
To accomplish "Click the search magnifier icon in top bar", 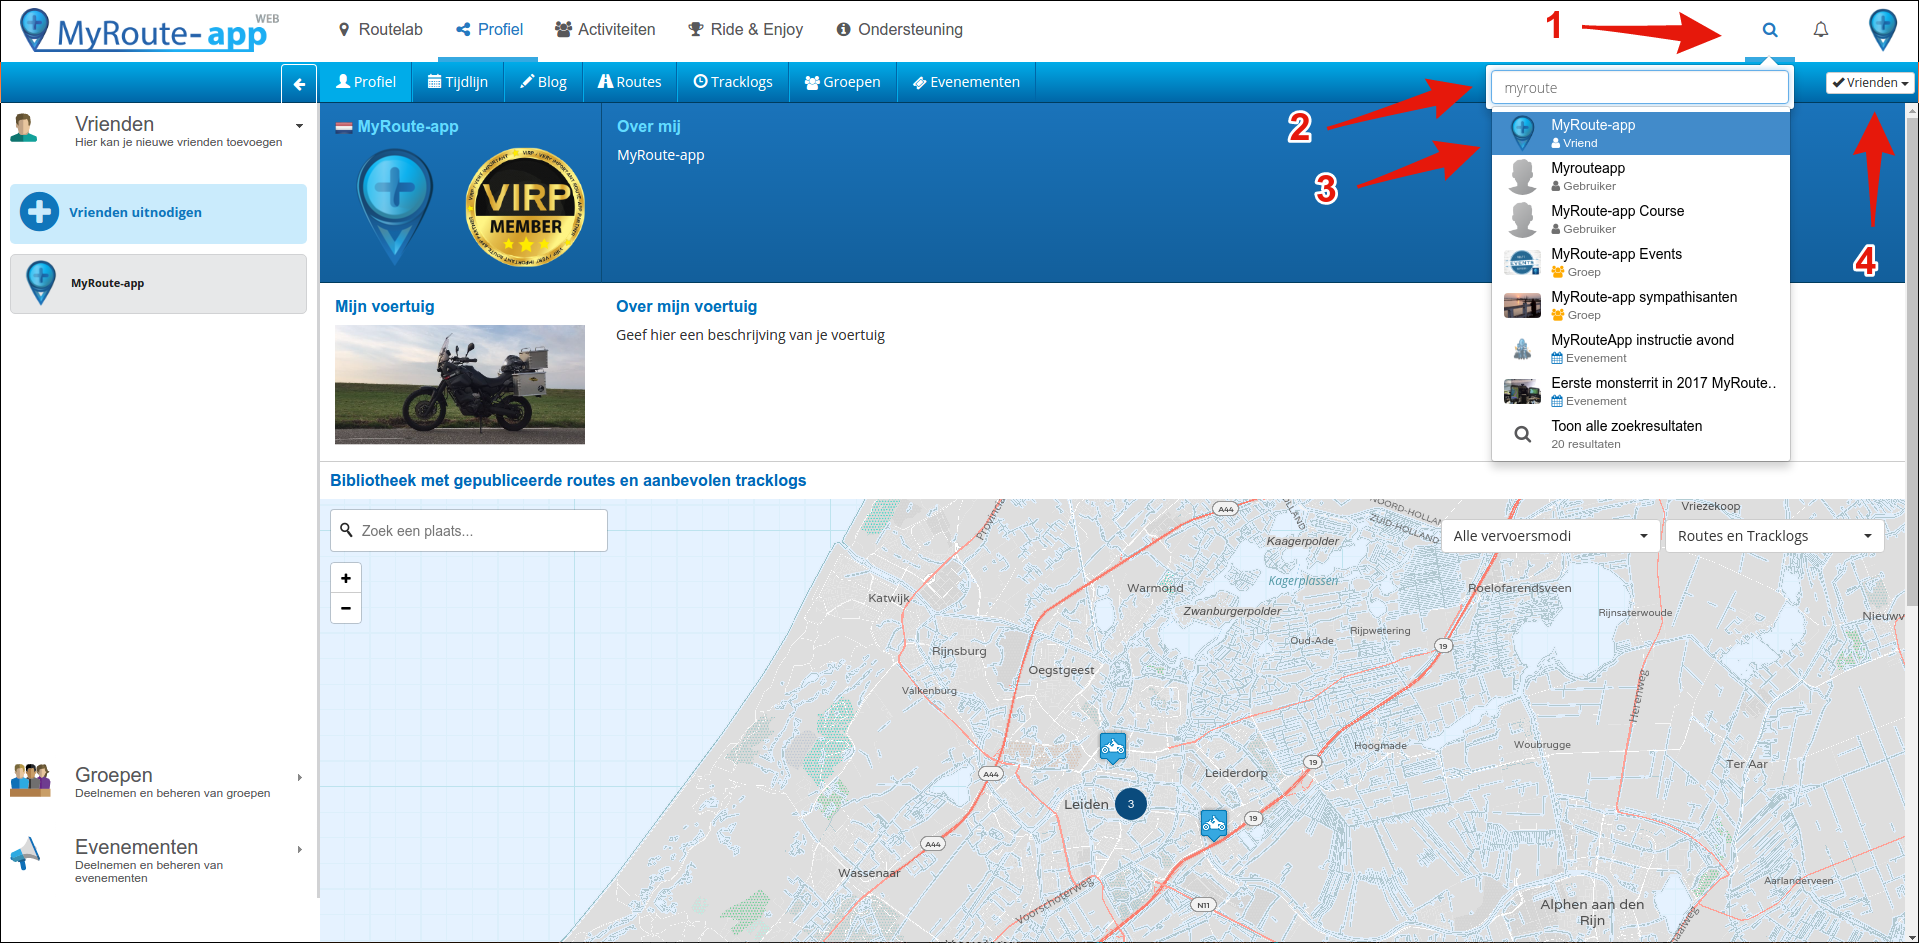I will click(1769, 30).
